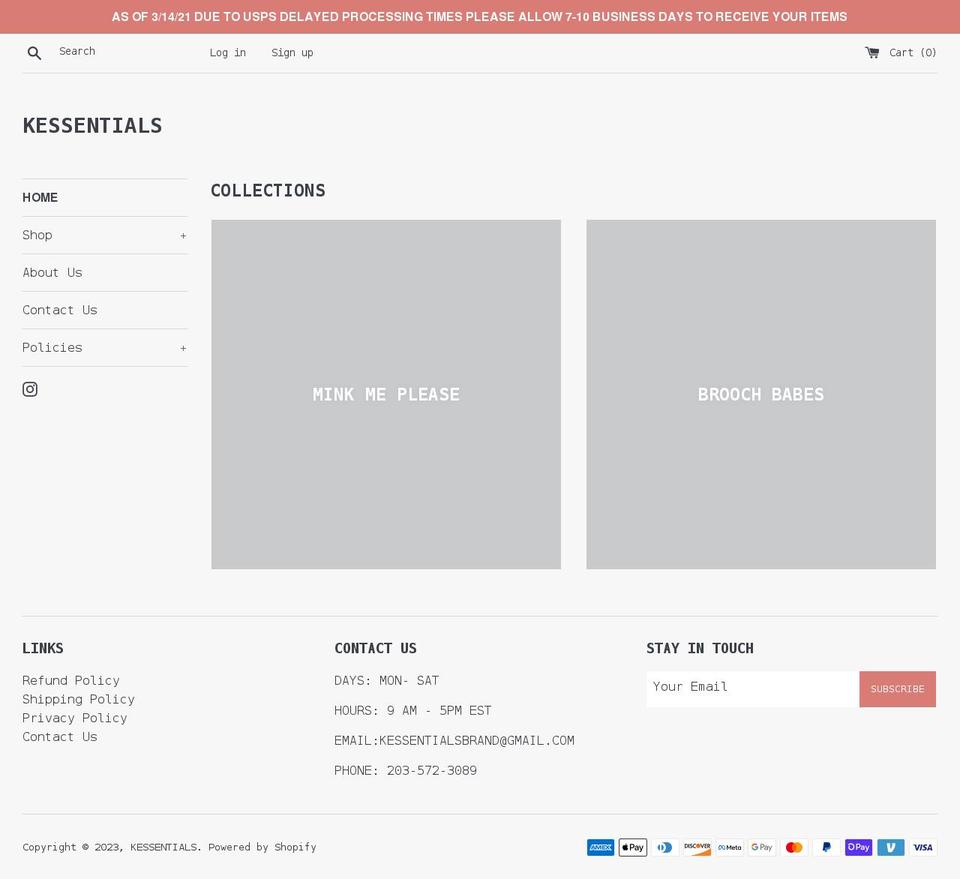Click the phone number 203-572-3089
Image resolution: width=960 pixels, height=879 pixels.
[432, 771]
